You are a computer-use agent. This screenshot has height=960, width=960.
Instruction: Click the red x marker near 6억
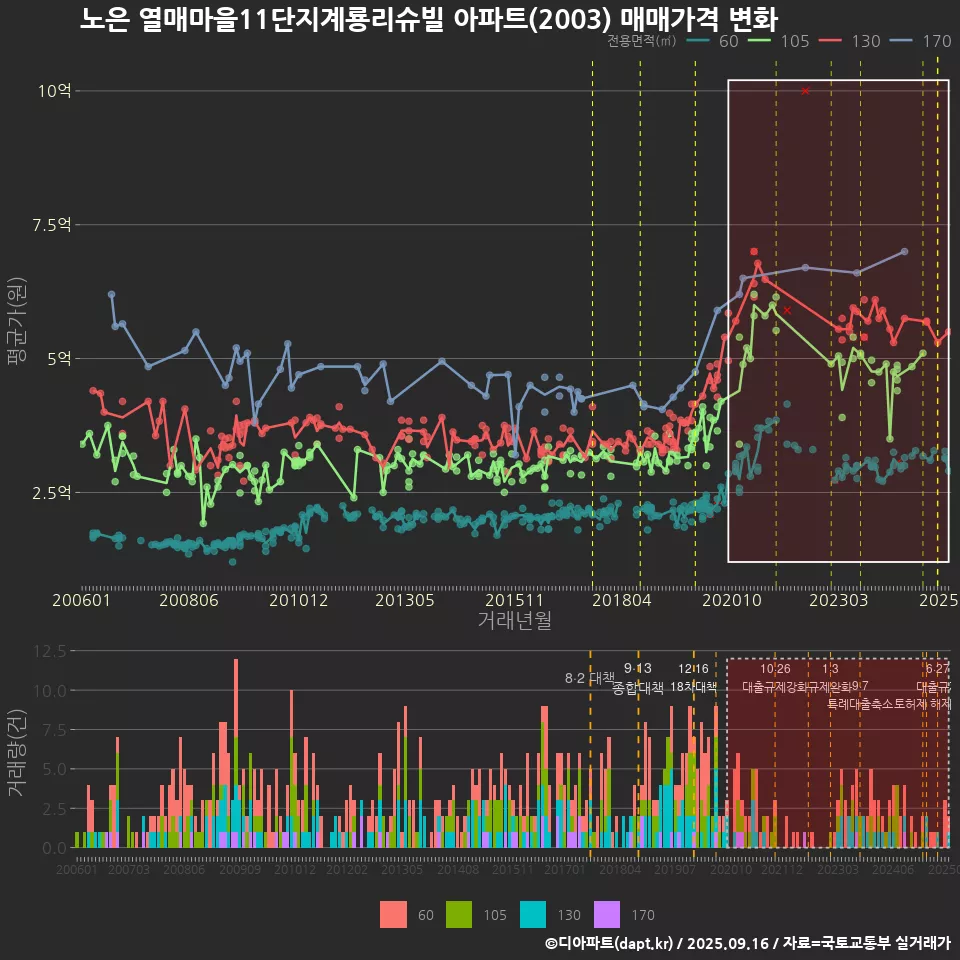click(787, 310)
